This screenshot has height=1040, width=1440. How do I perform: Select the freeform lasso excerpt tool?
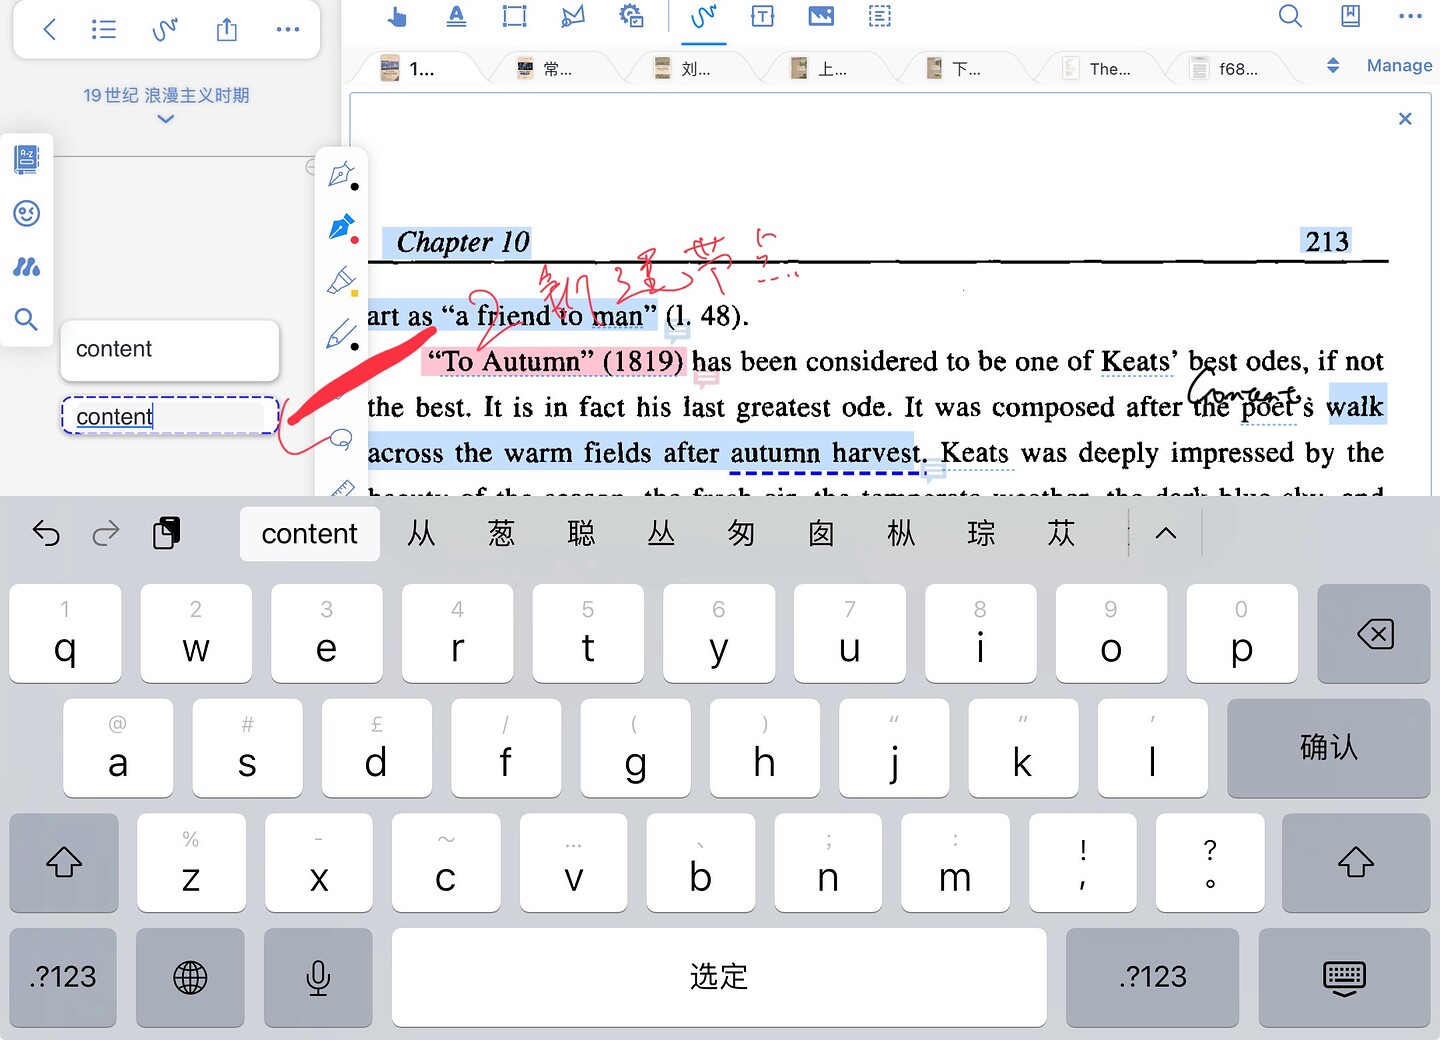pyautogui.click(x=573, y=16)
